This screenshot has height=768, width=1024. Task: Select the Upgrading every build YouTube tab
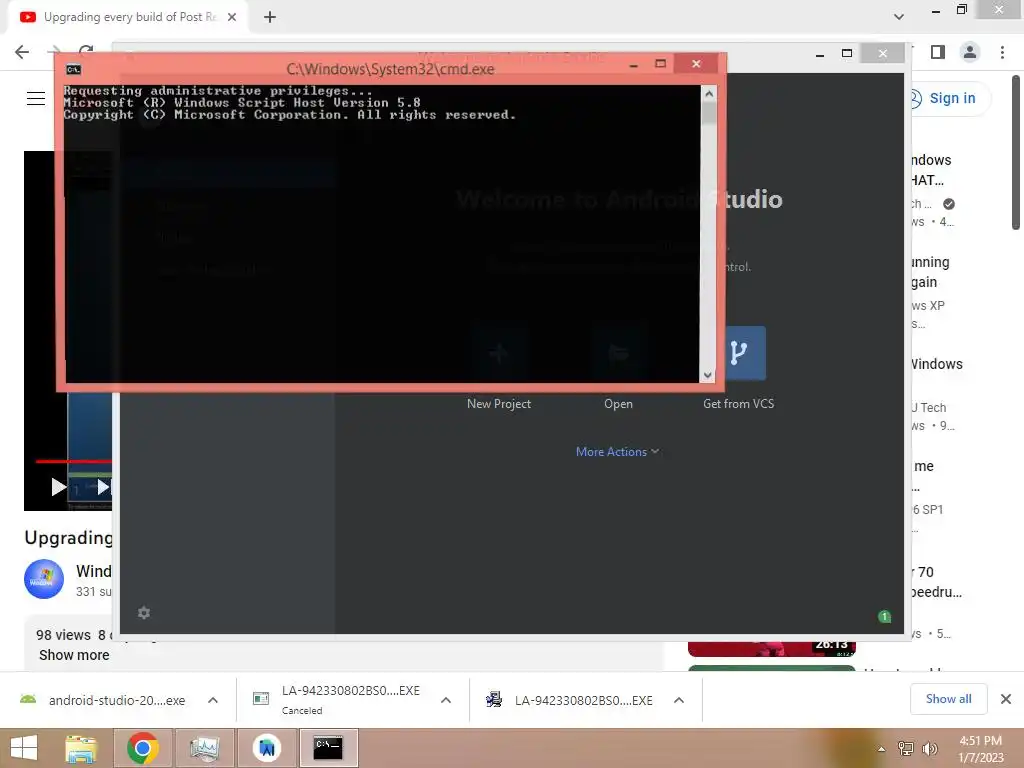(x=129, y=17)
